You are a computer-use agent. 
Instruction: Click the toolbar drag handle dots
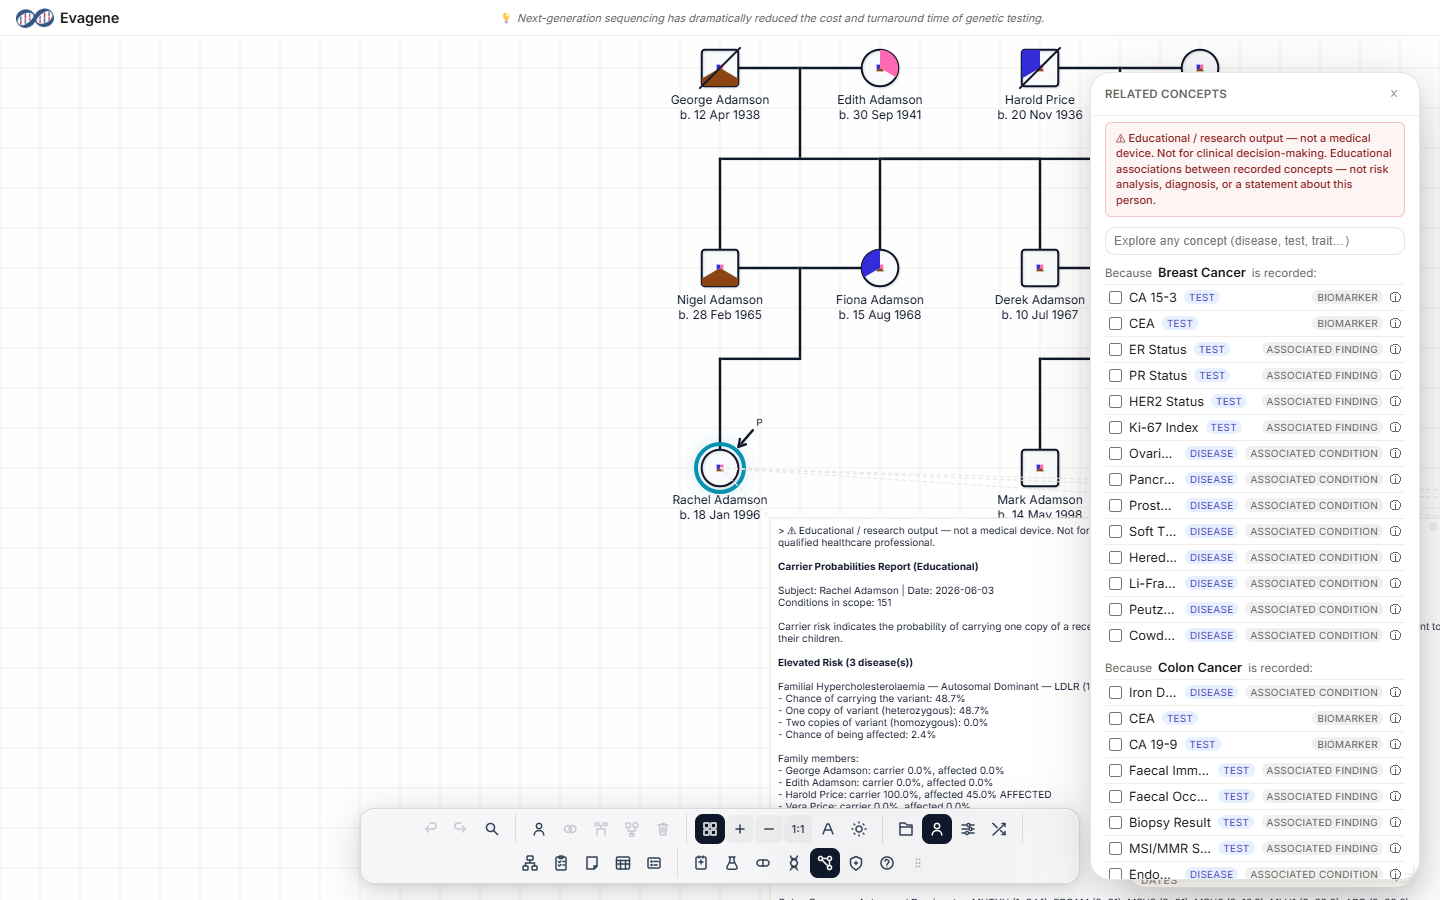pyautogui.click(x=918, y=863)
